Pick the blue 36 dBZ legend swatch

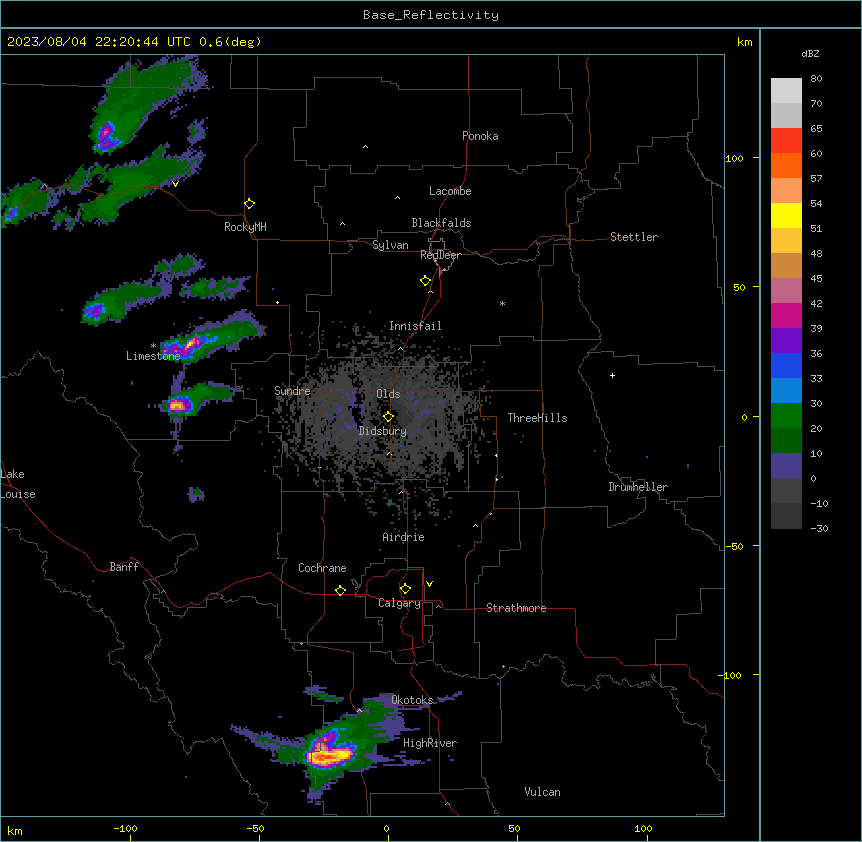[786, 365]
